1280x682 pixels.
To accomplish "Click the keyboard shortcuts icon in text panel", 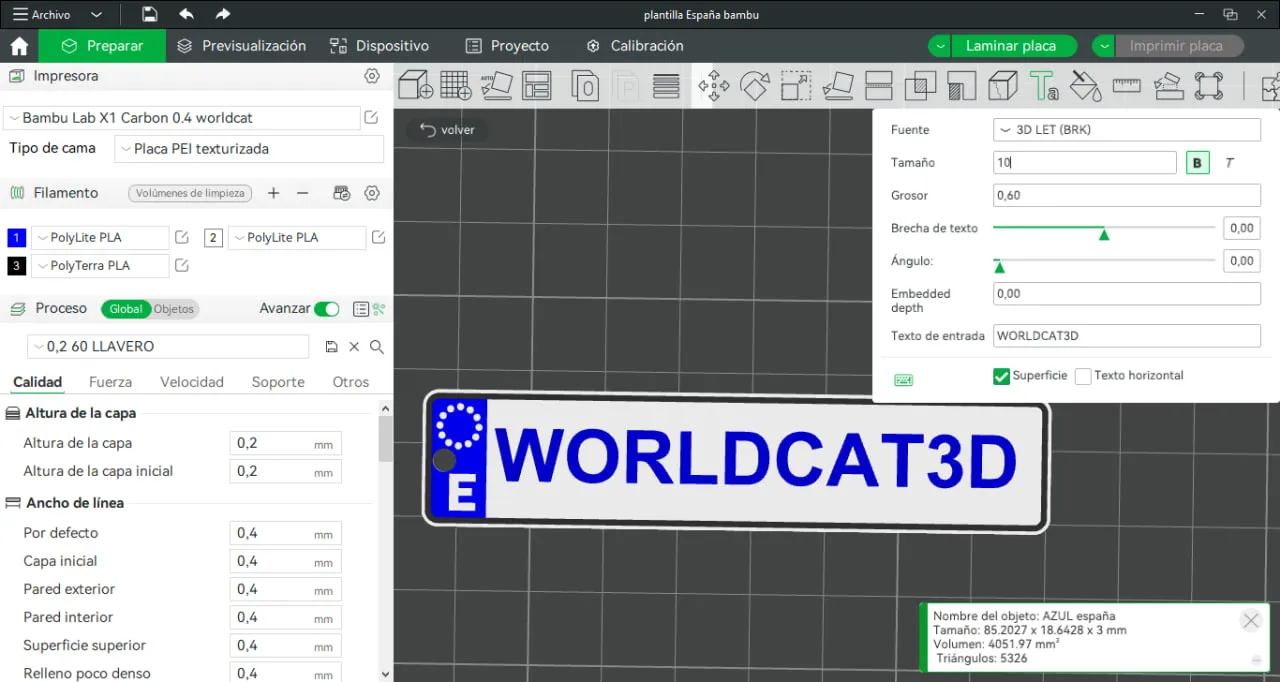I will (904, 380).
